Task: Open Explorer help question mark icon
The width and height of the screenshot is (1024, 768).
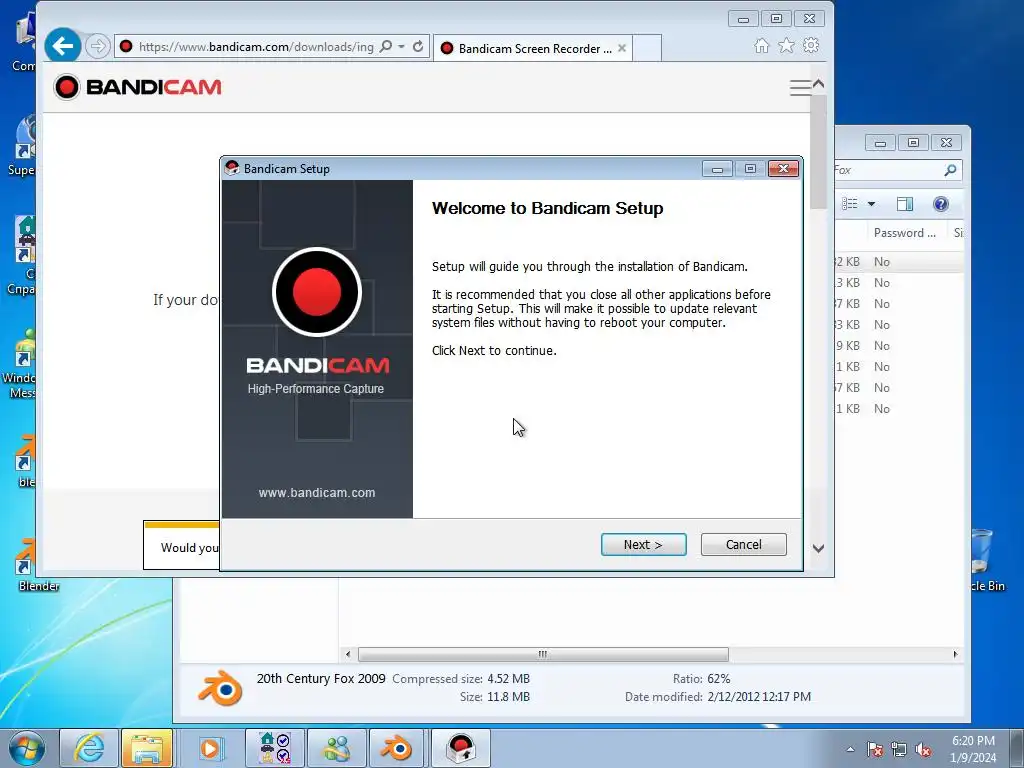Action: click(x=940, y=204)
